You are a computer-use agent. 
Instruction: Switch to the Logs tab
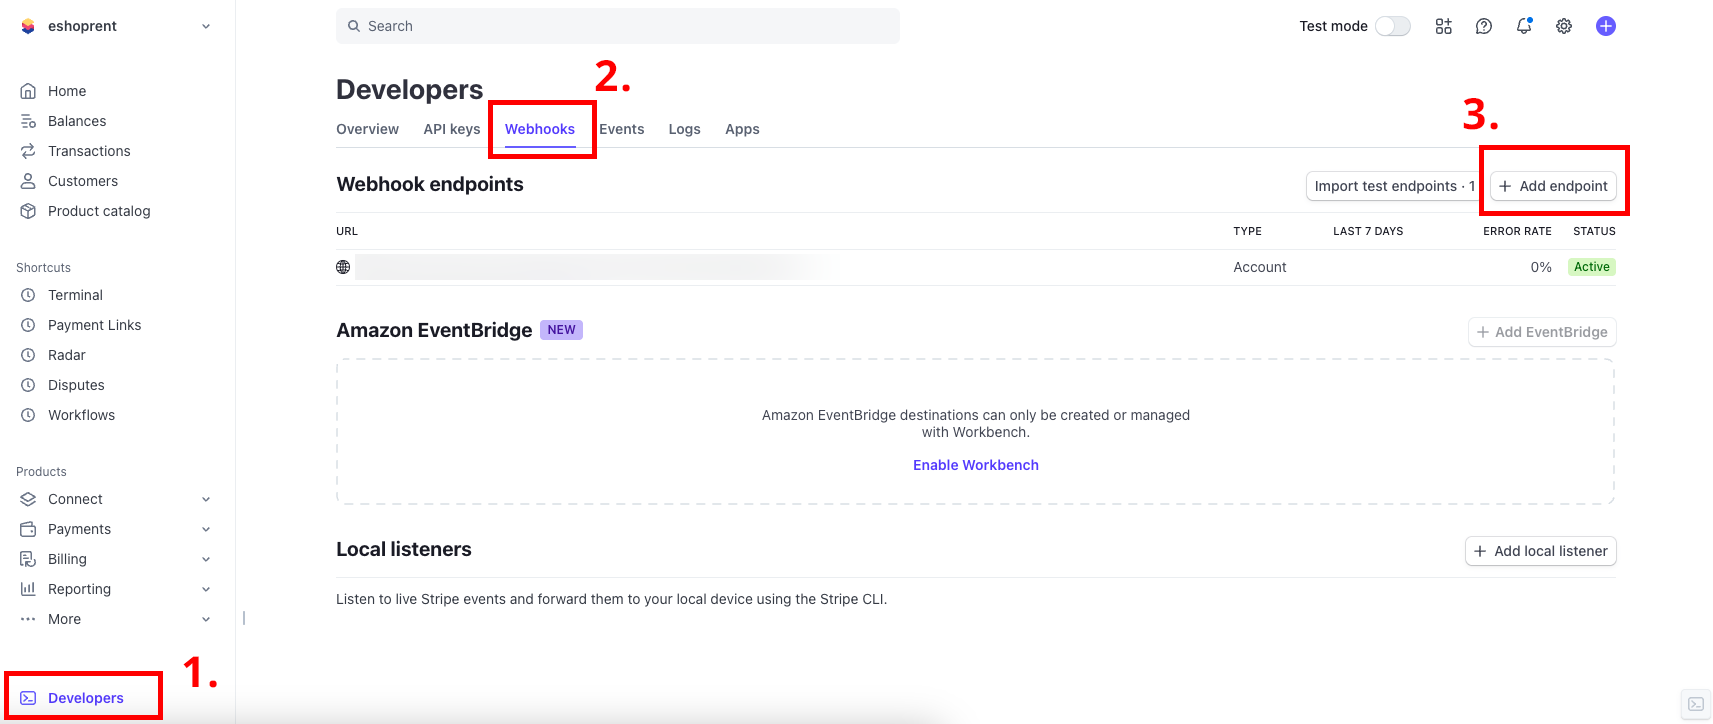pos(684,129)
